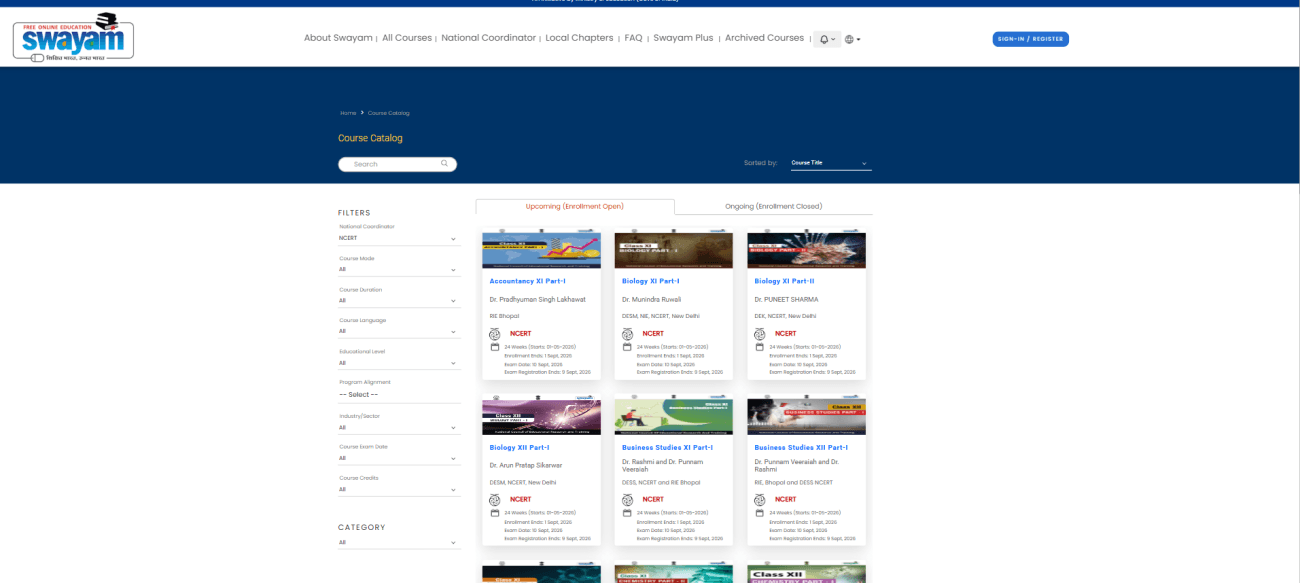Click instructor name Dr. PUNEET SHARMA

pos(787,299)
